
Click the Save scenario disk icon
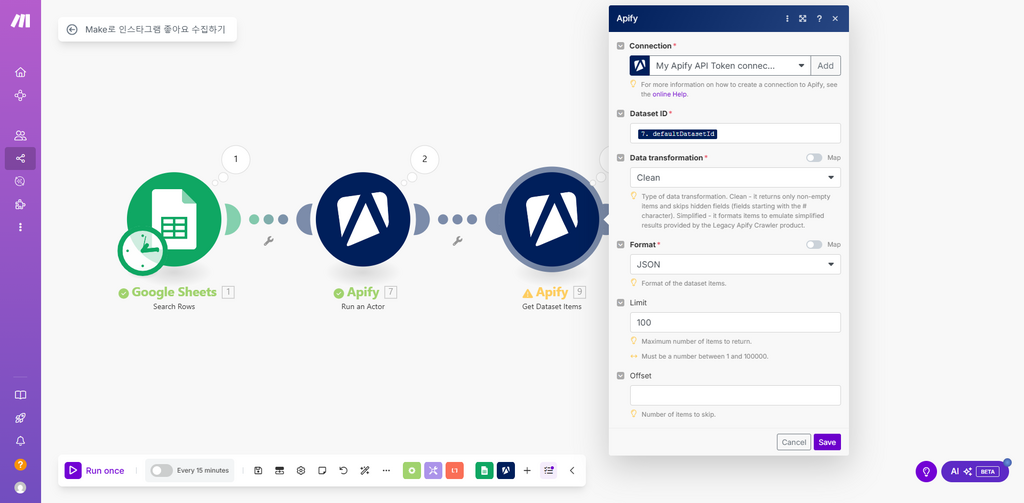click(258, 470)
